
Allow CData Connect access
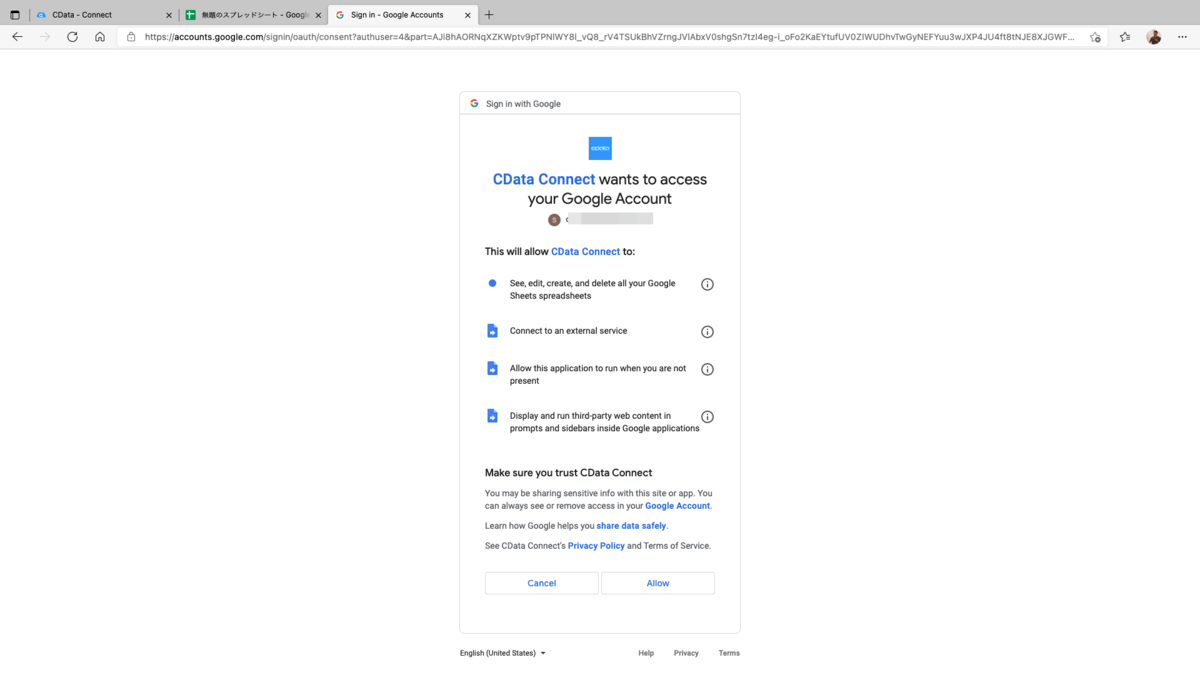point(658,583)
